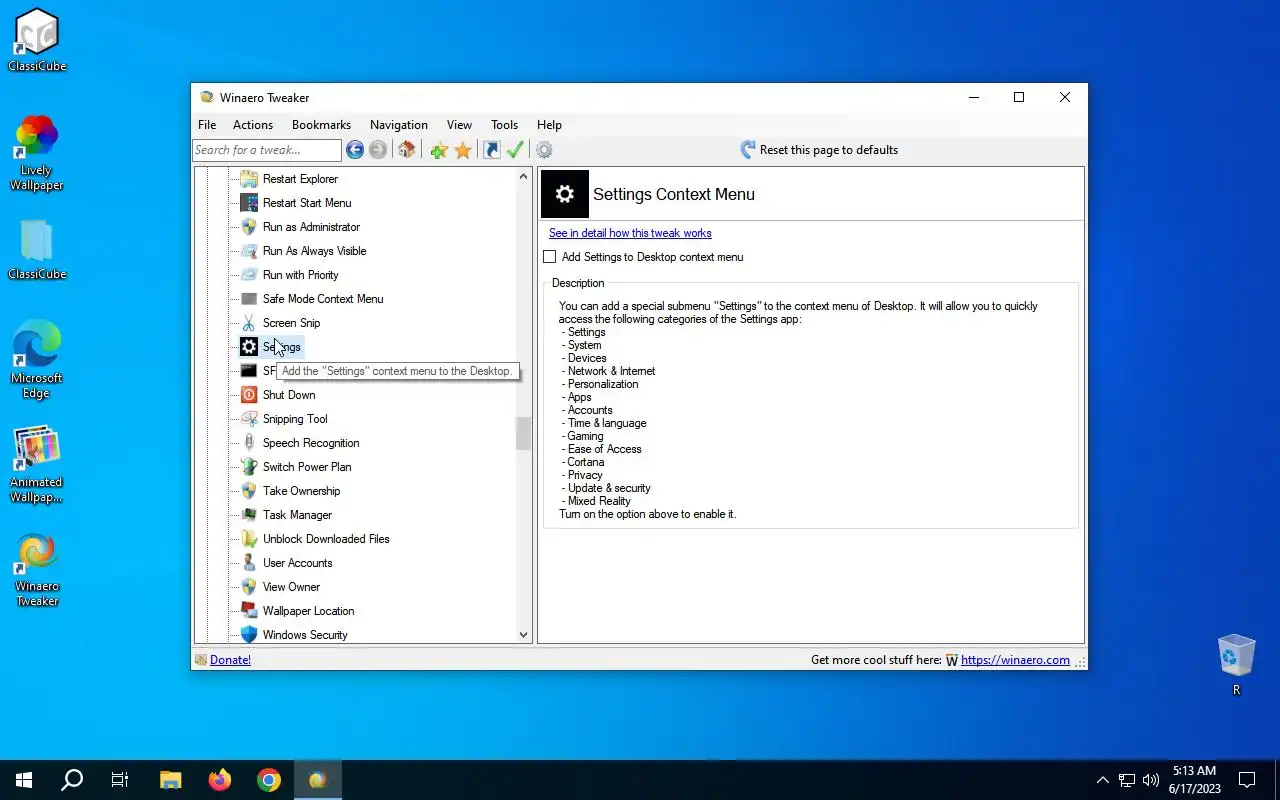
Task: Click the green checkmark toolbar icon
Action: 515,150
